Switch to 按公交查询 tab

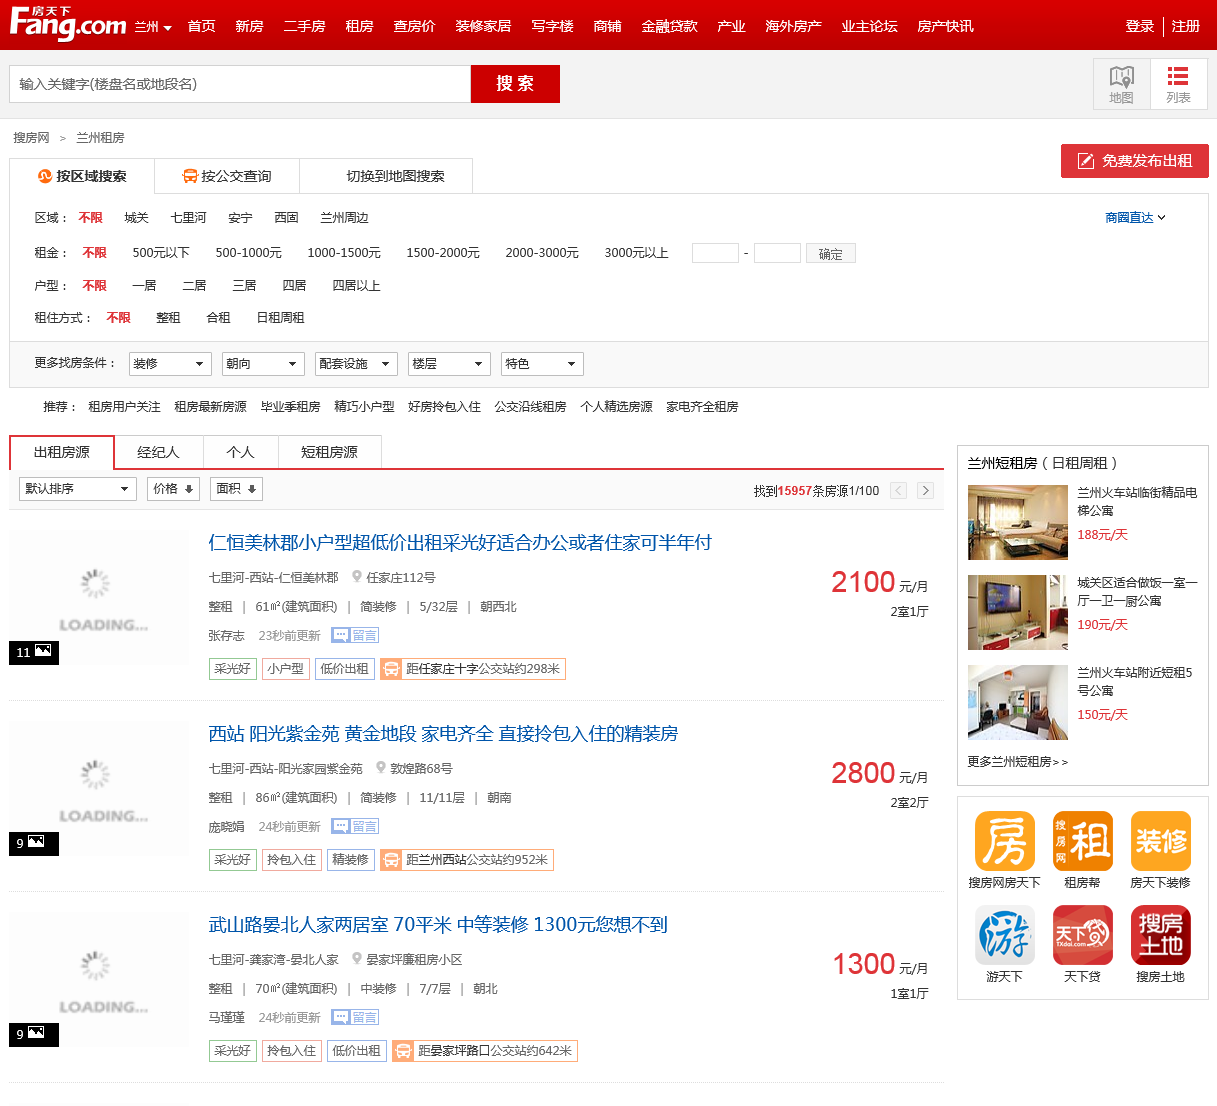pyautogui.click(x=227, y=176)
